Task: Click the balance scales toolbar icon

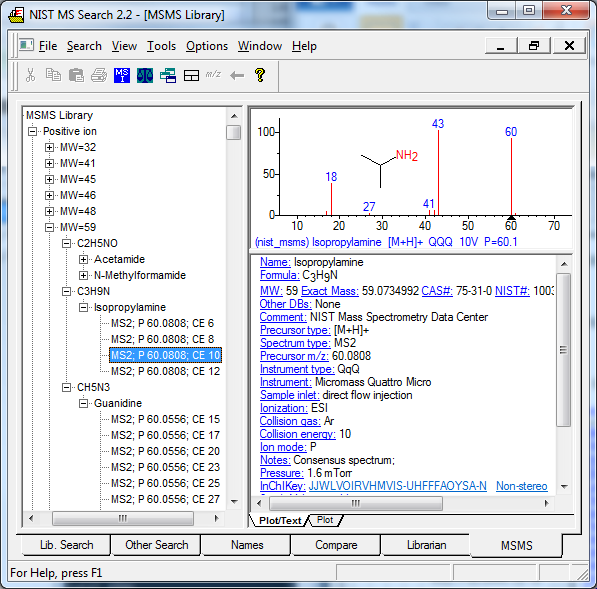Action: [x=145, y=75]
